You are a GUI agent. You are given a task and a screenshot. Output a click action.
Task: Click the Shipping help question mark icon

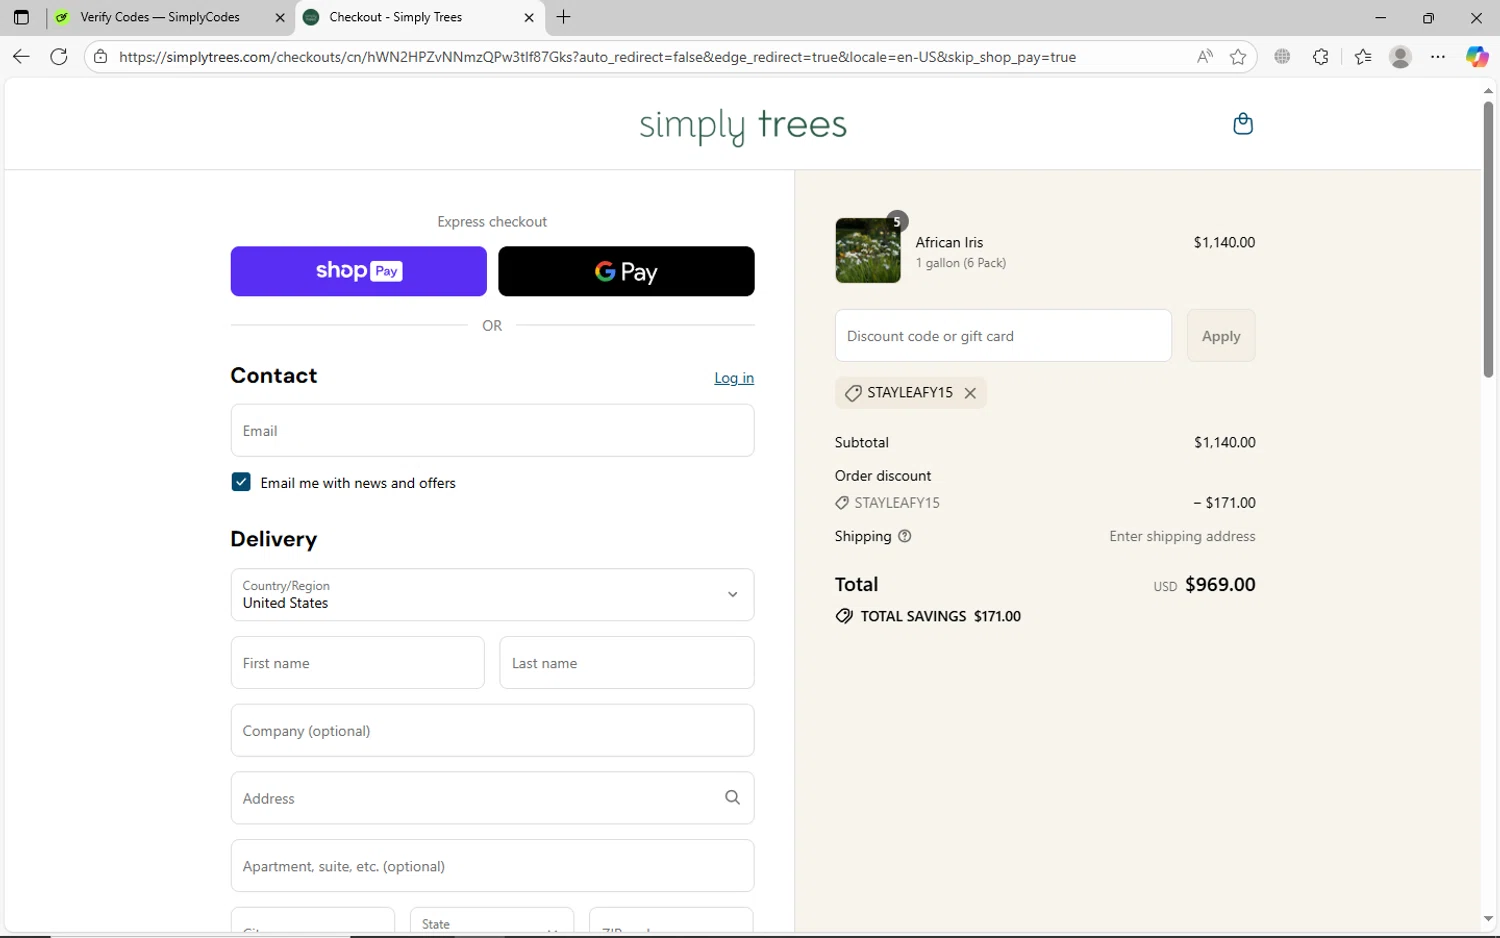pos(905,536)
